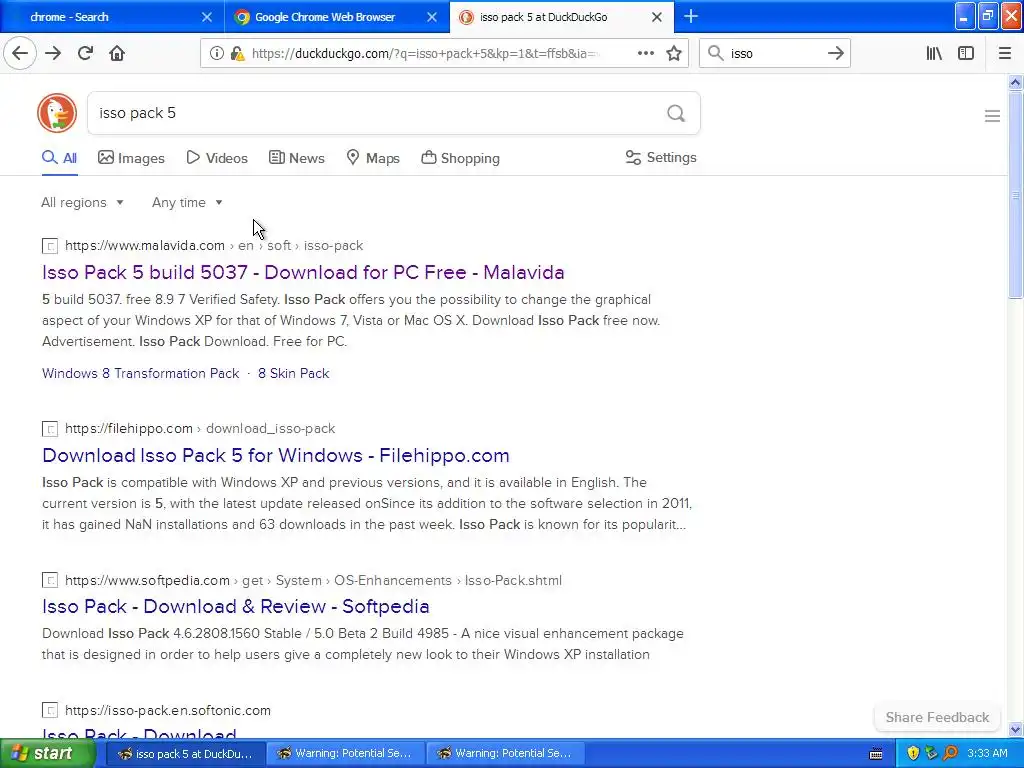
Task: Open Download Isso Pack 5 Filehippo link
Action: tap(276, 455)
